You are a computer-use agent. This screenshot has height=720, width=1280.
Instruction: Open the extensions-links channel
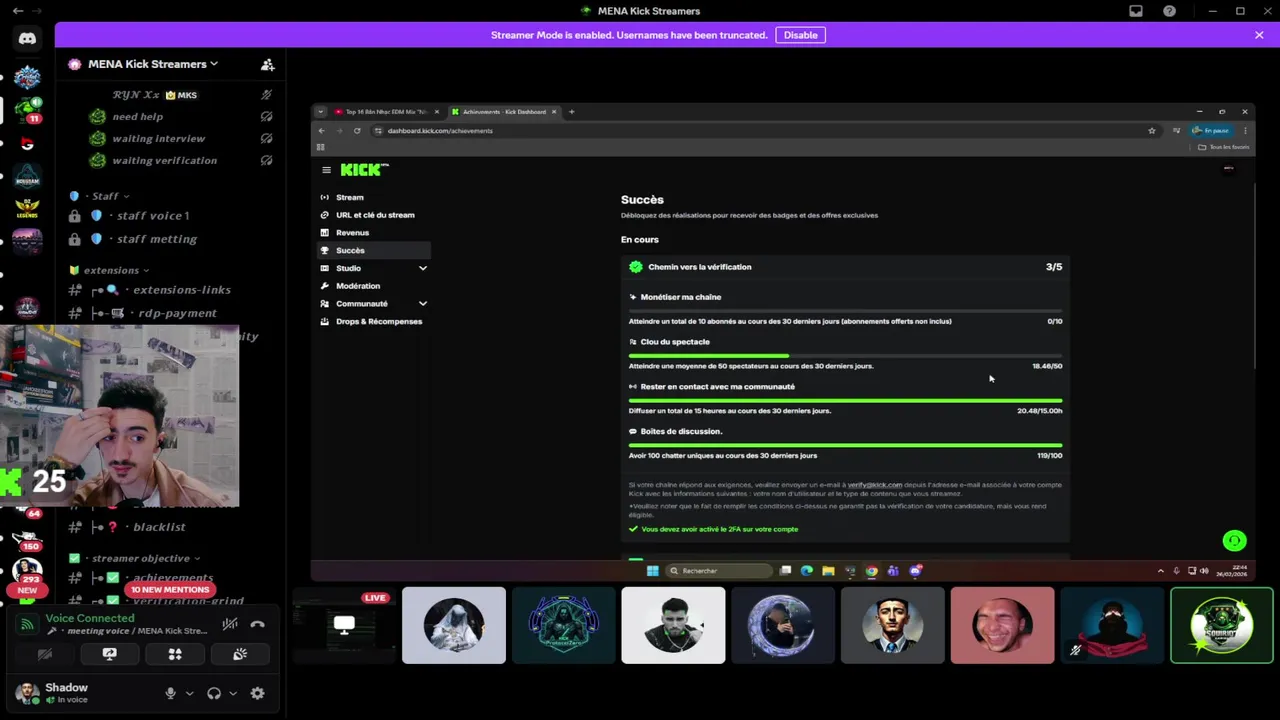pos(181,290)
